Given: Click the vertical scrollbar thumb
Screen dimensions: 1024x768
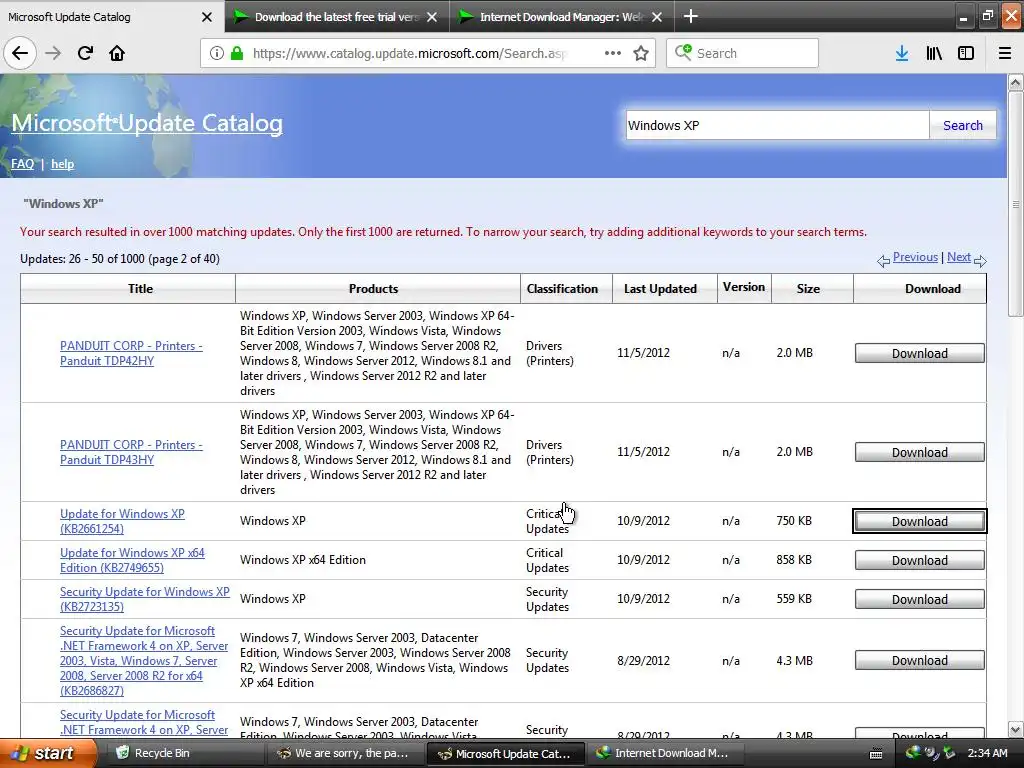Looking at the screenshot, I should (x=1015, y=204).
